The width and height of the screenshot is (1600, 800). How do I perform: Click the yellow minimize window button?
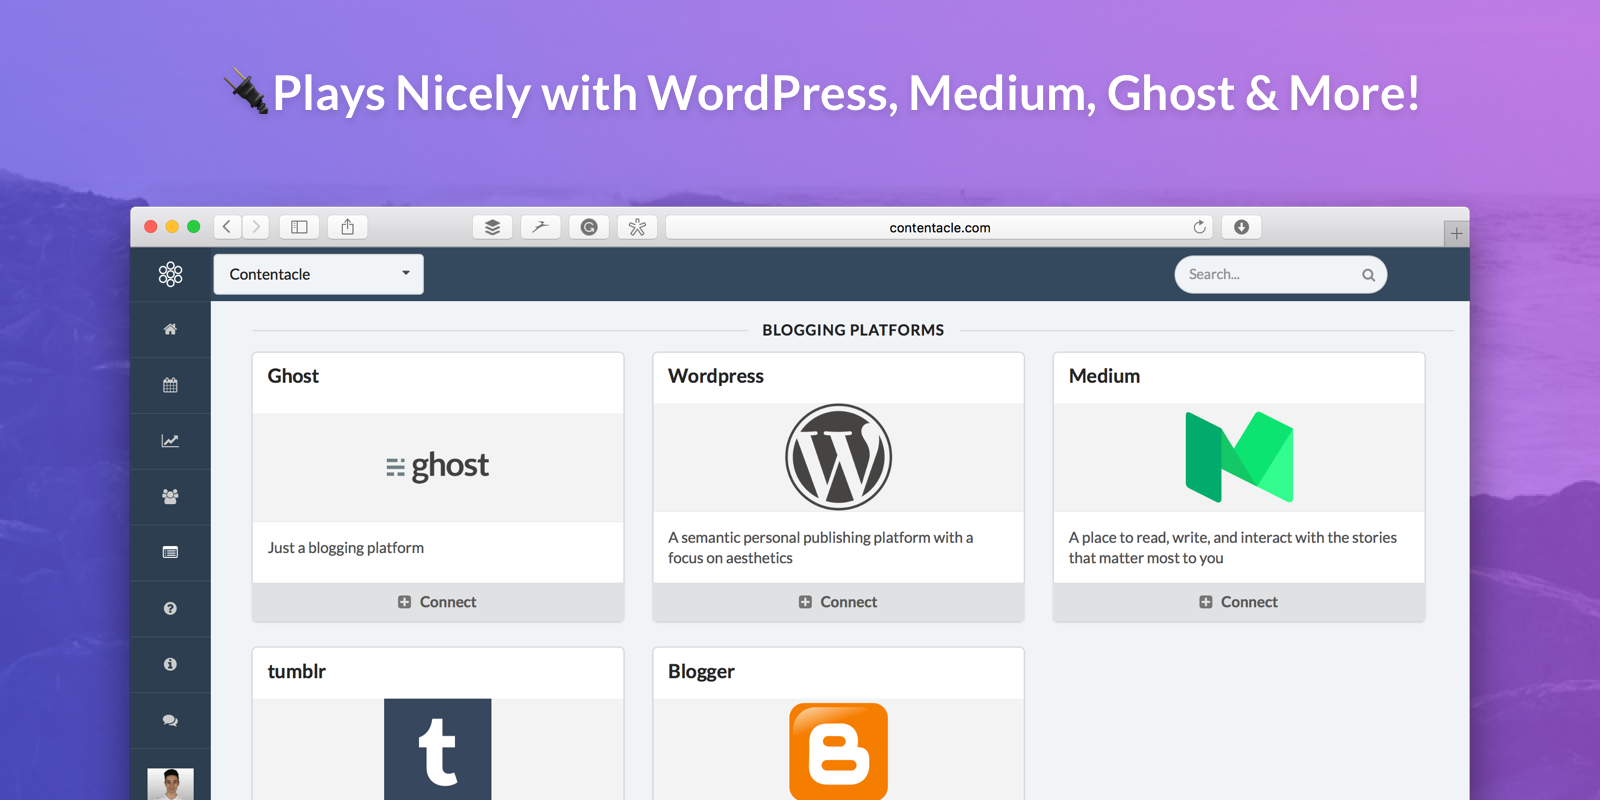(x=172, y=227)
